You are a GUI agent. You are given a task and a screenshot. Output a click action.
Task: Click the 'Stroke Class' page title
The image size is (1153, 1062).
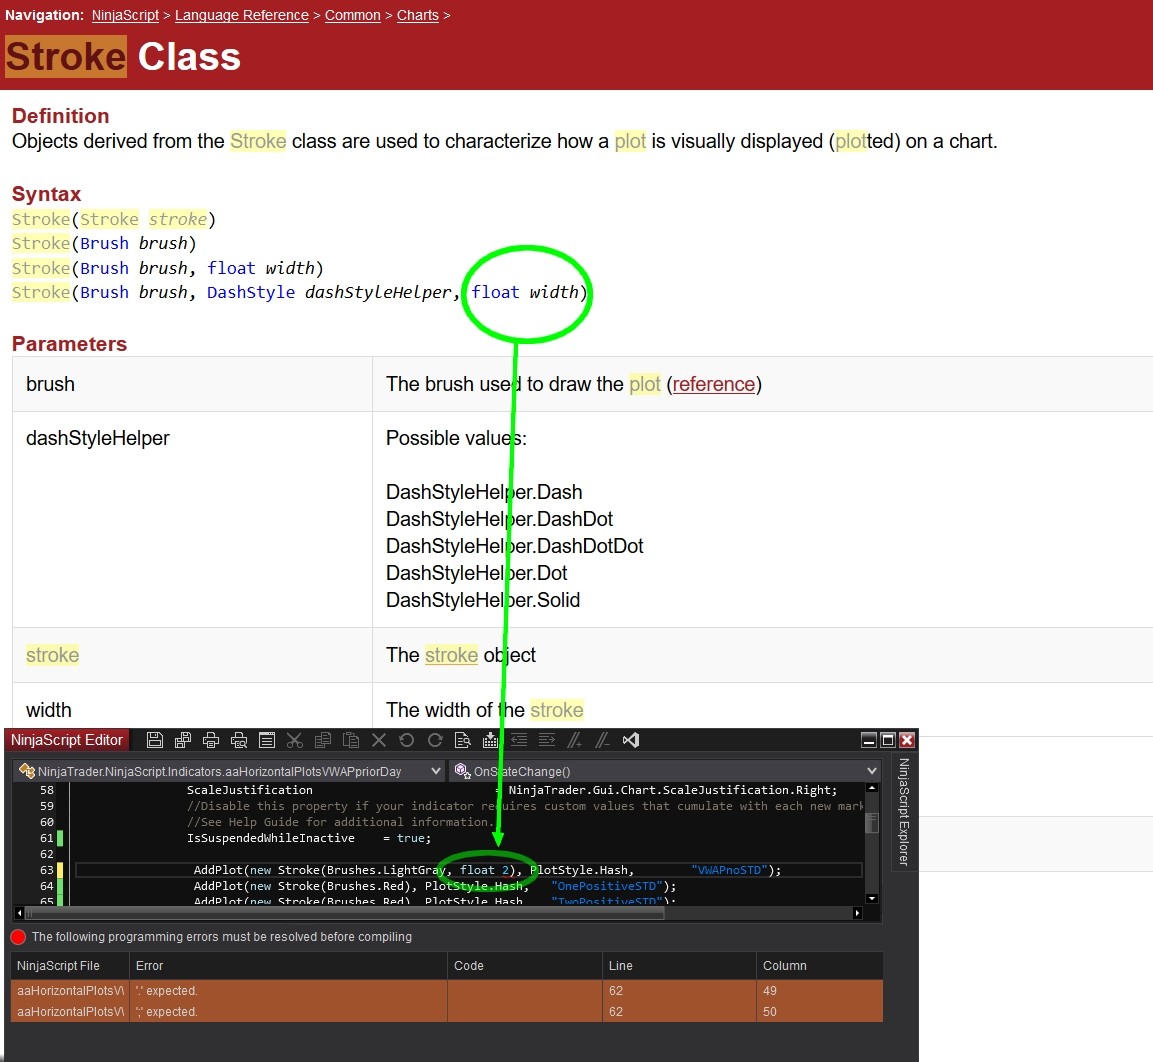coord(123,57)
